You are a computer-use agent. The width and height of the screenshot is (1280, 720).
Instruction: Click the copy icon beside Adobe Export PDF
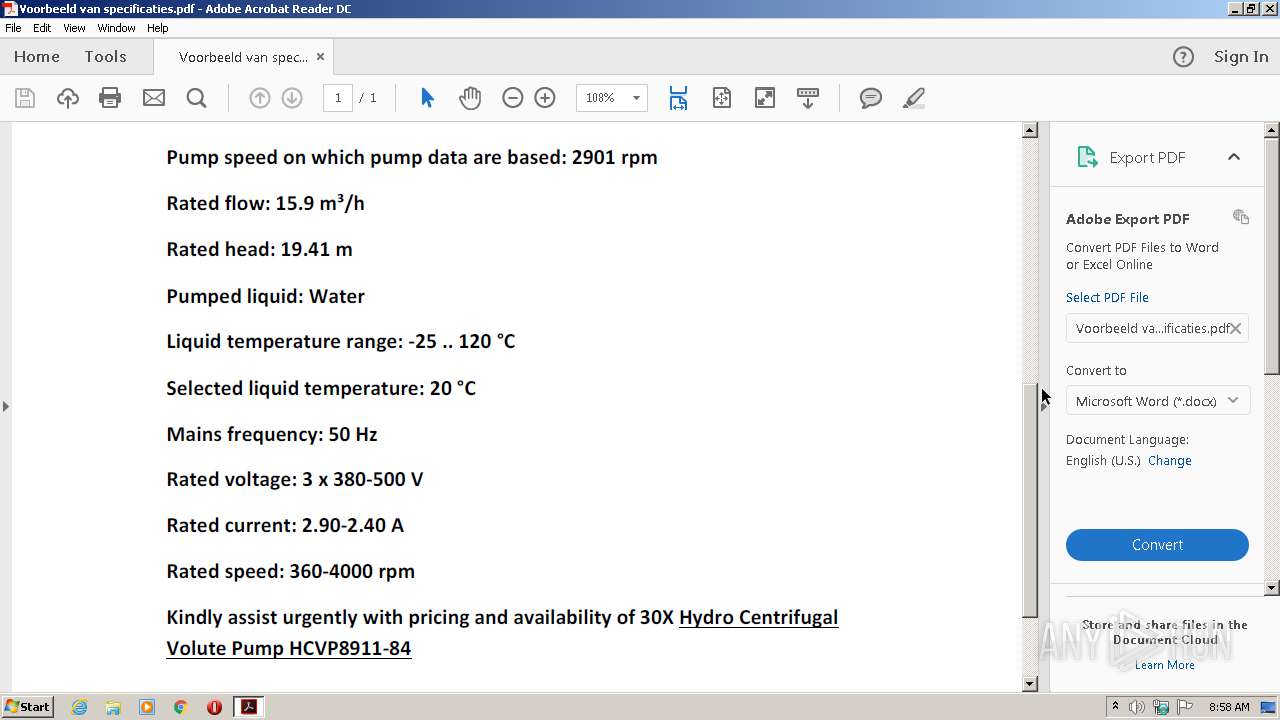[x=1241, y=217]
